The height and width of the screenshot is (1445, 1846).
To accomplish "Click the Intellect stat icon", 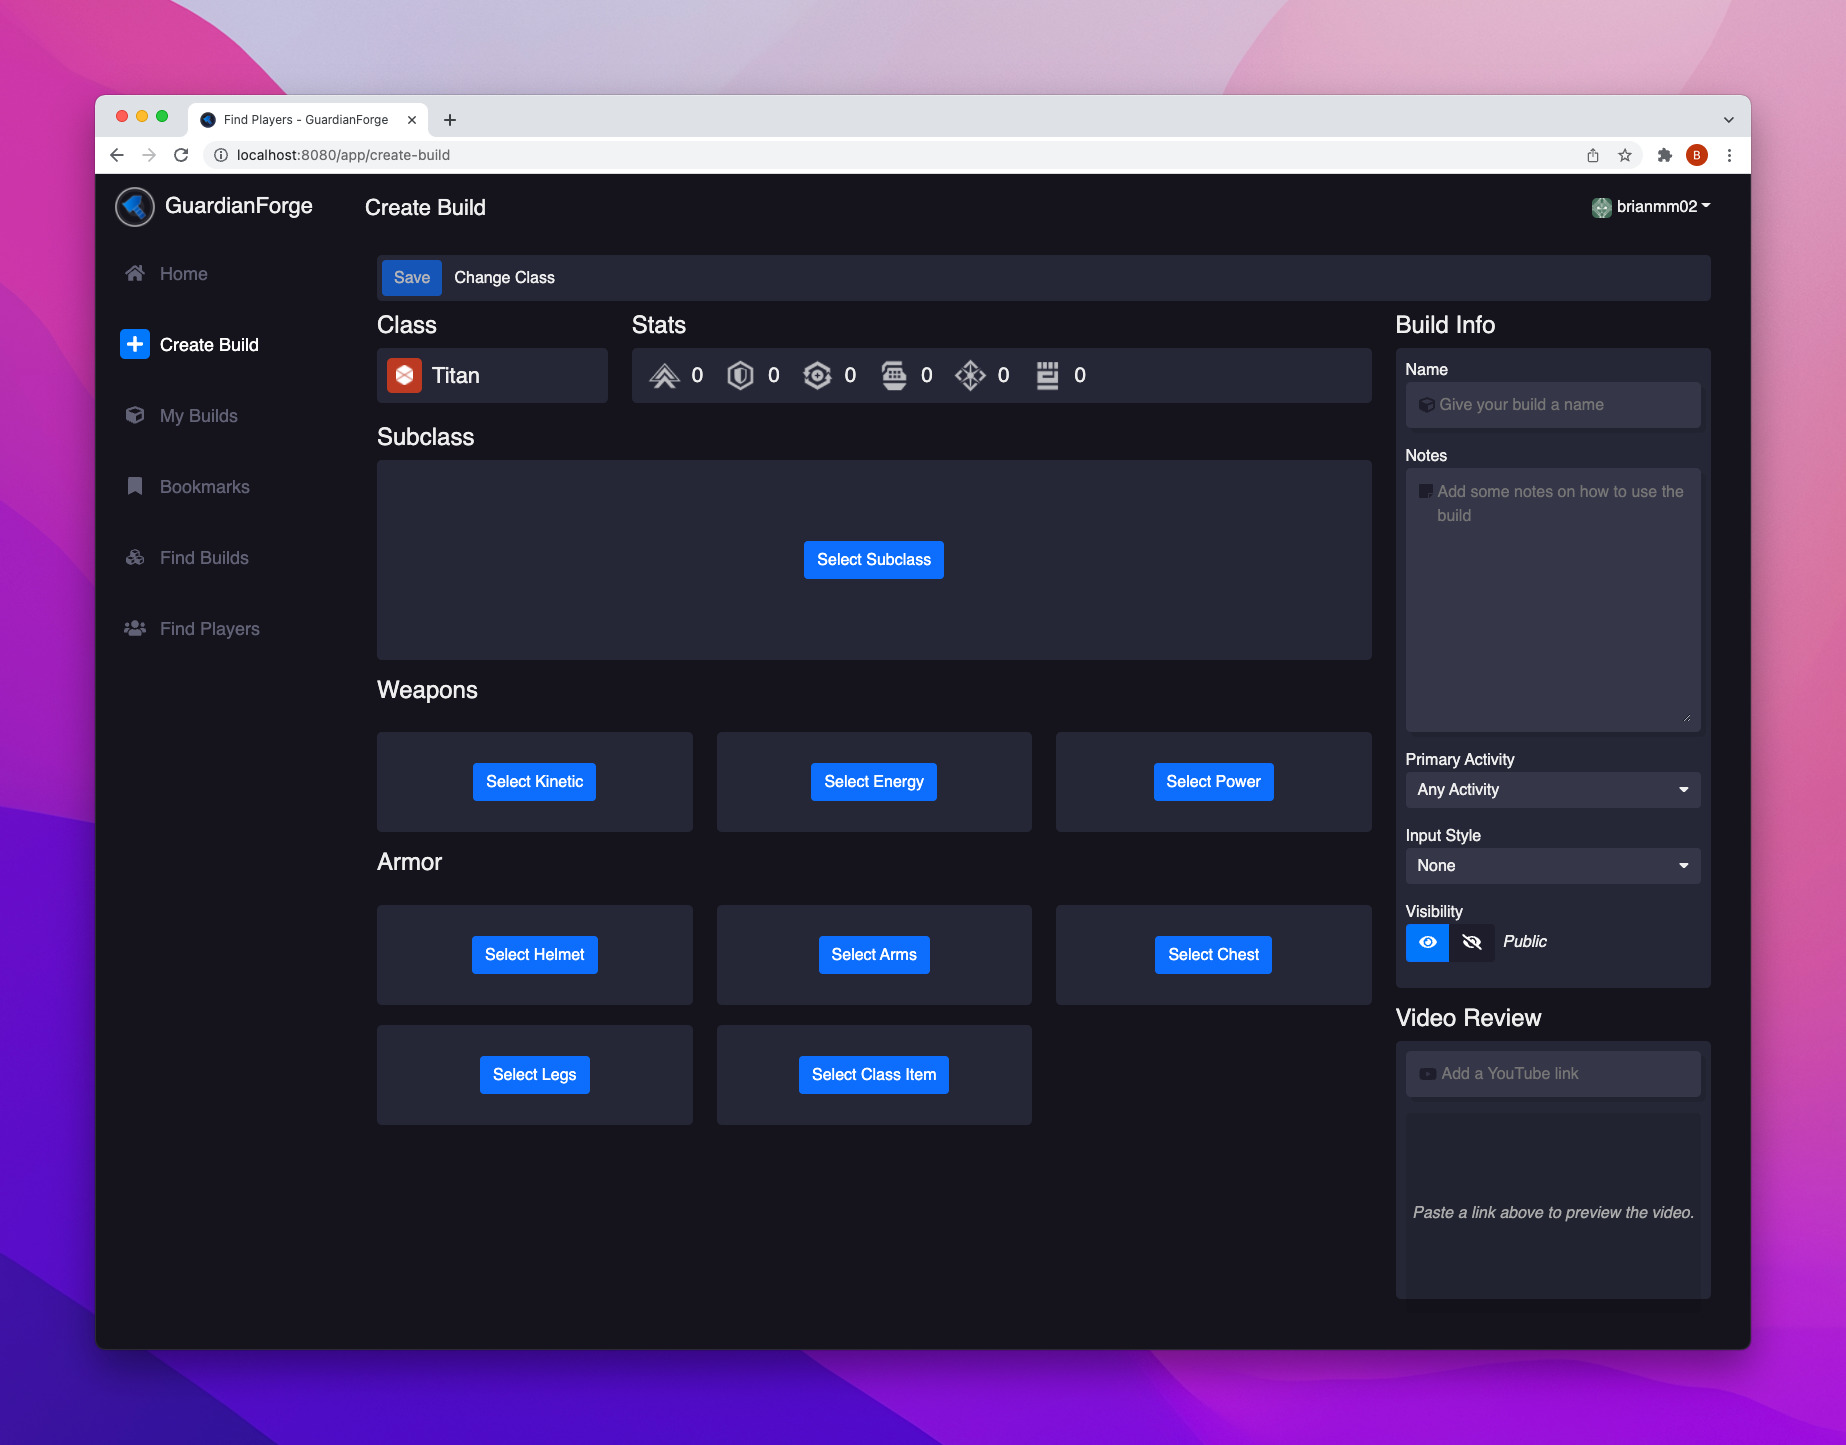I will point(970,375).
